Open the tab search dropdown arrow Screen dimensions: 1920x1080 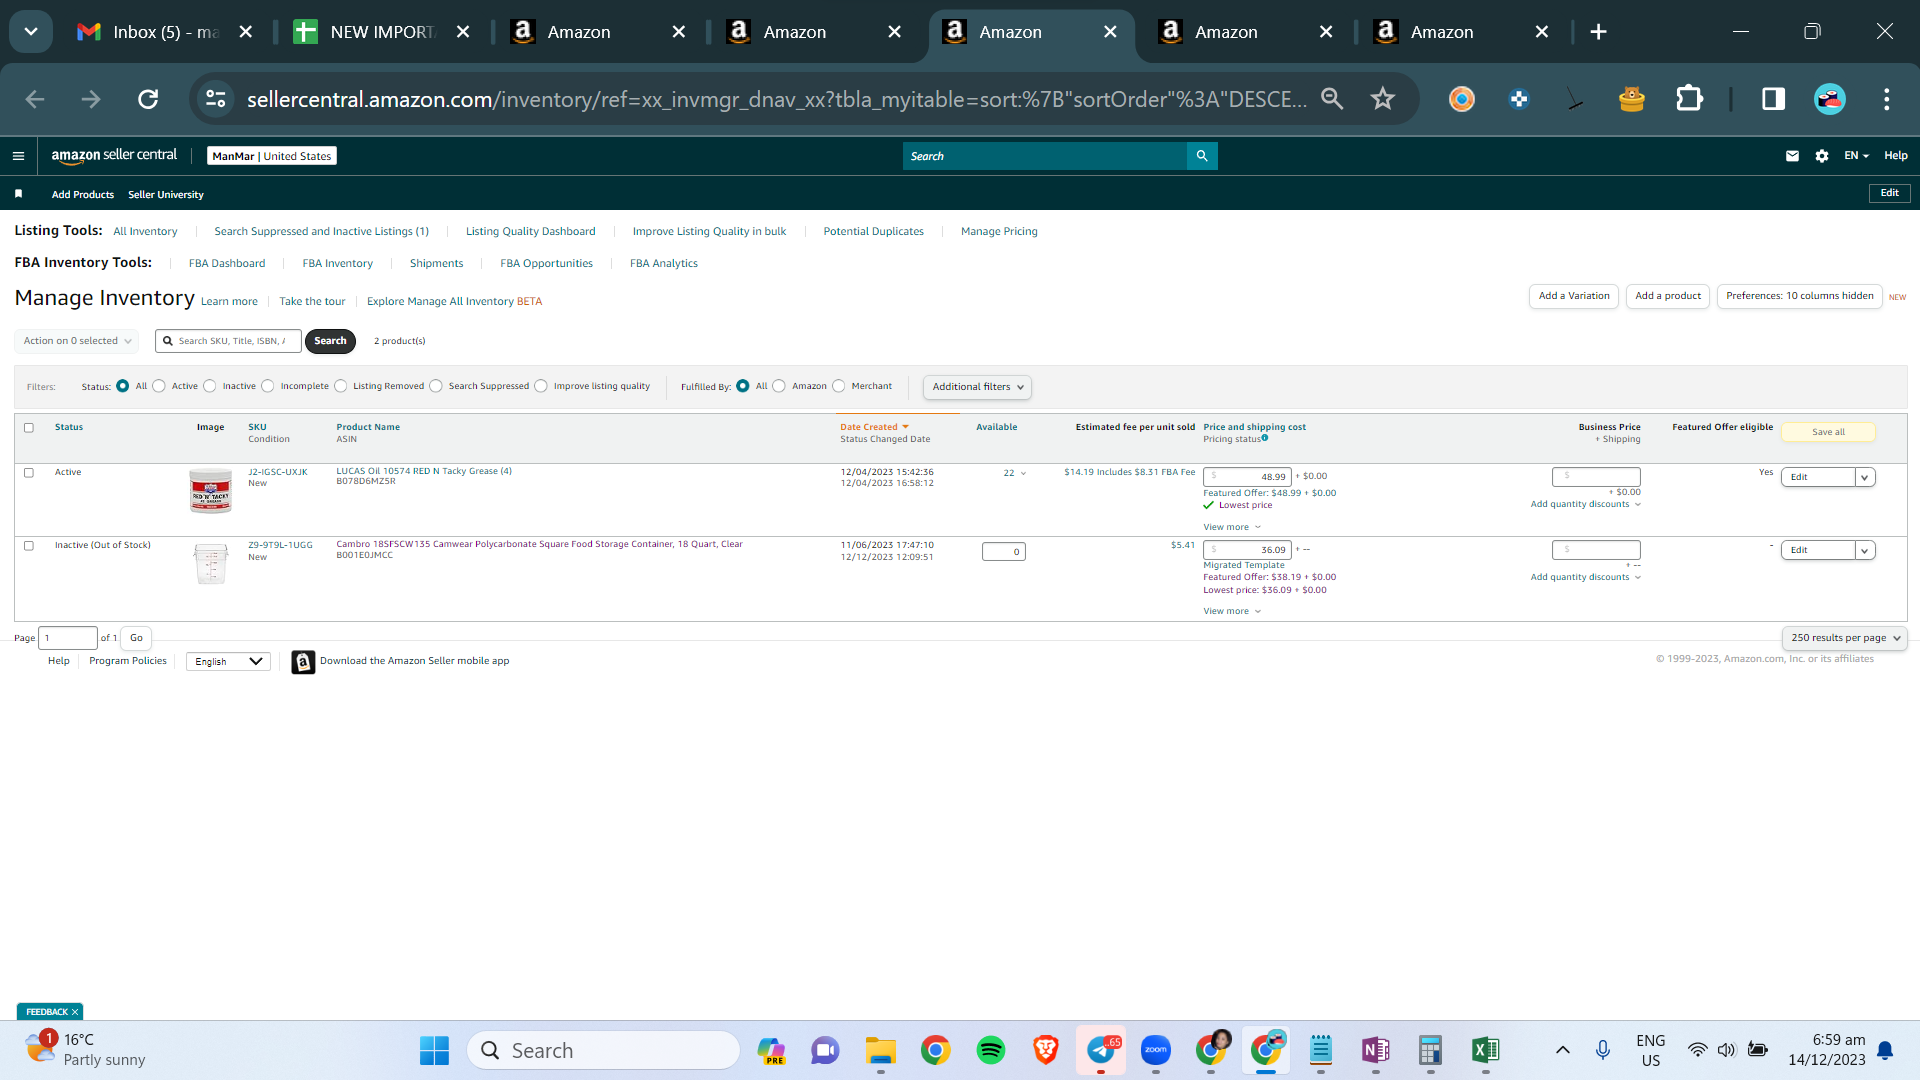31,32
